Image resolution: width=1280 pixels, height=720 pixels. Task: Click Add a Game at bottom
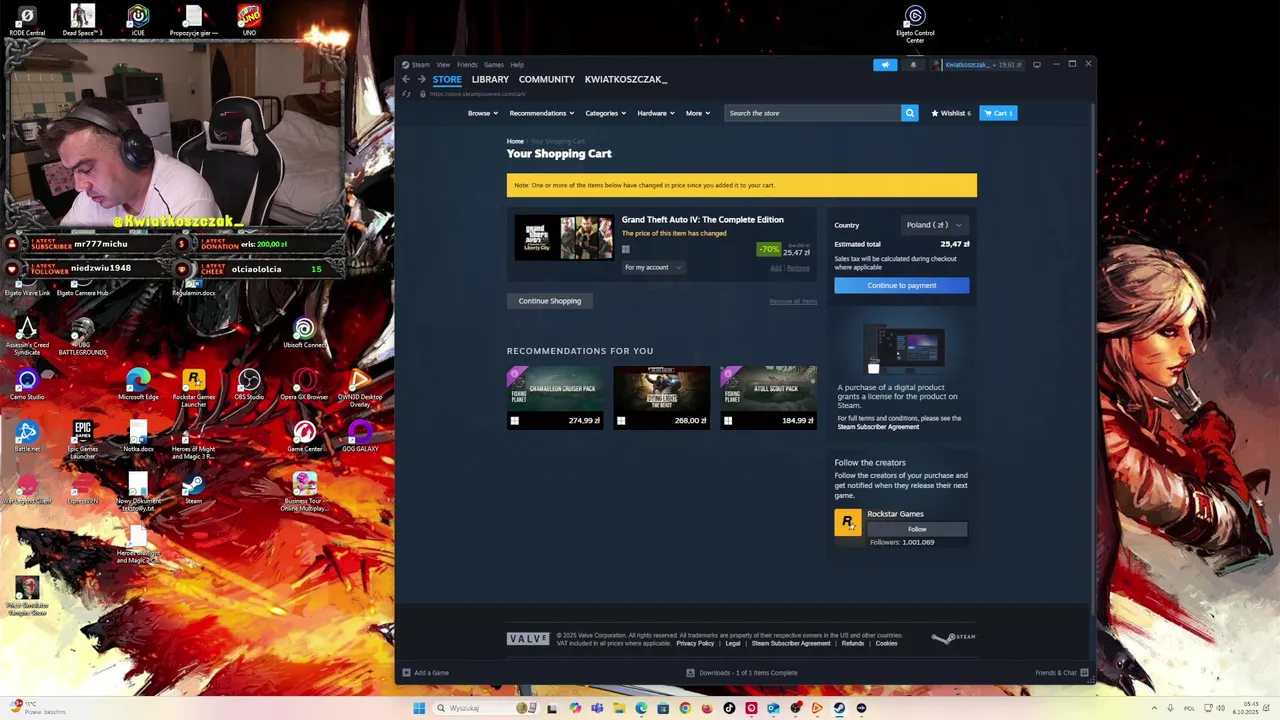click(x=425, y=673)
